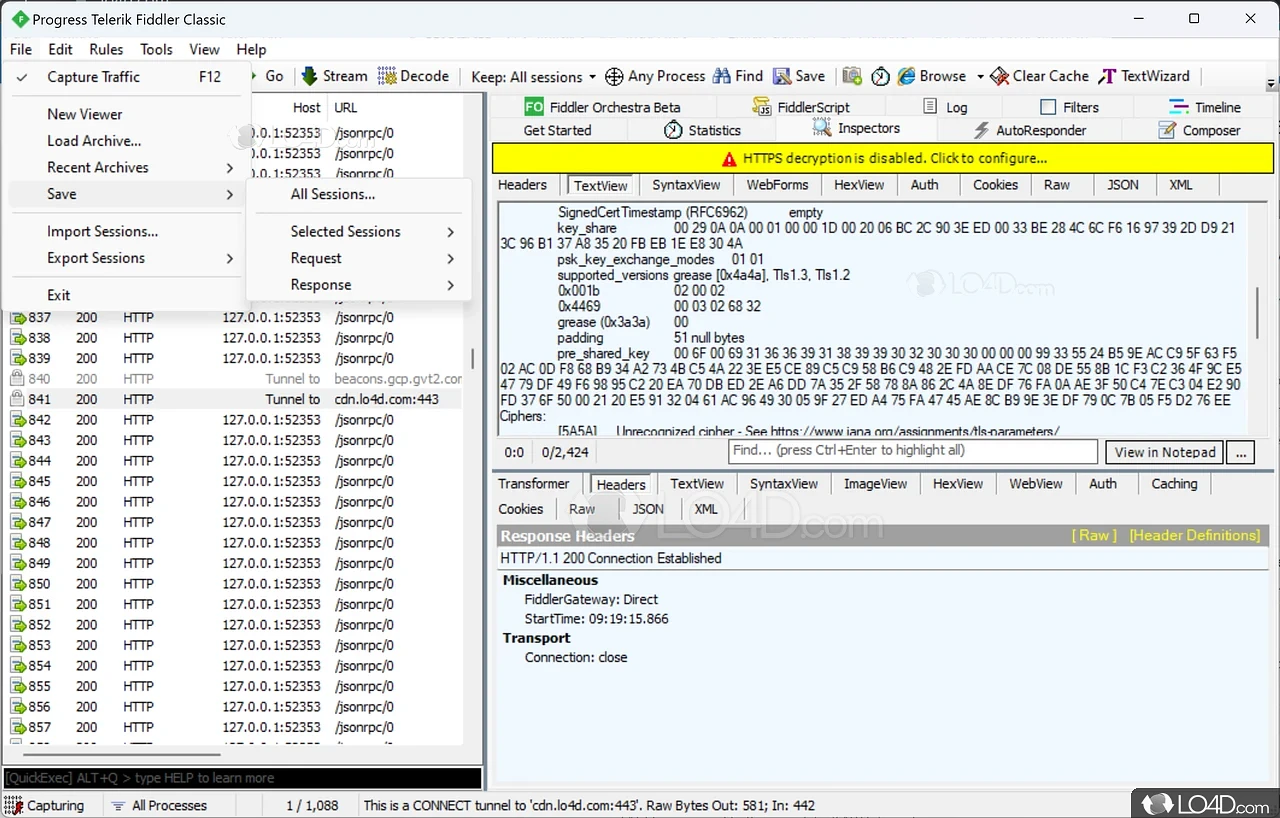Image resolution: width=1280 pixels, height=818 pixels.
Task: Click the Save disk icon in toolbar
Action: (x=782, y=76)
